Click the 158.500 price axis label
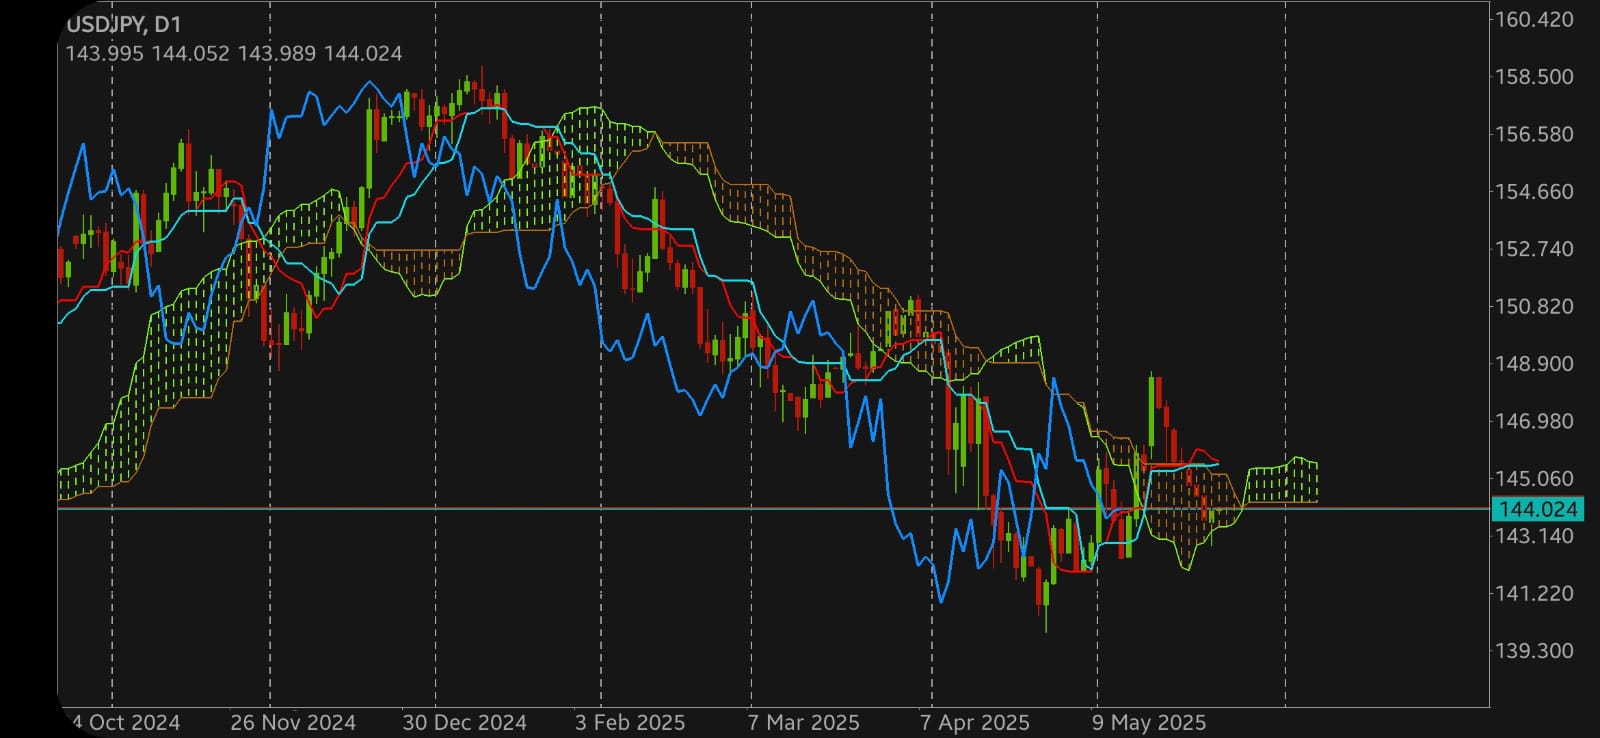The width and height of the screenshot is (1600, 738). 1533,77
